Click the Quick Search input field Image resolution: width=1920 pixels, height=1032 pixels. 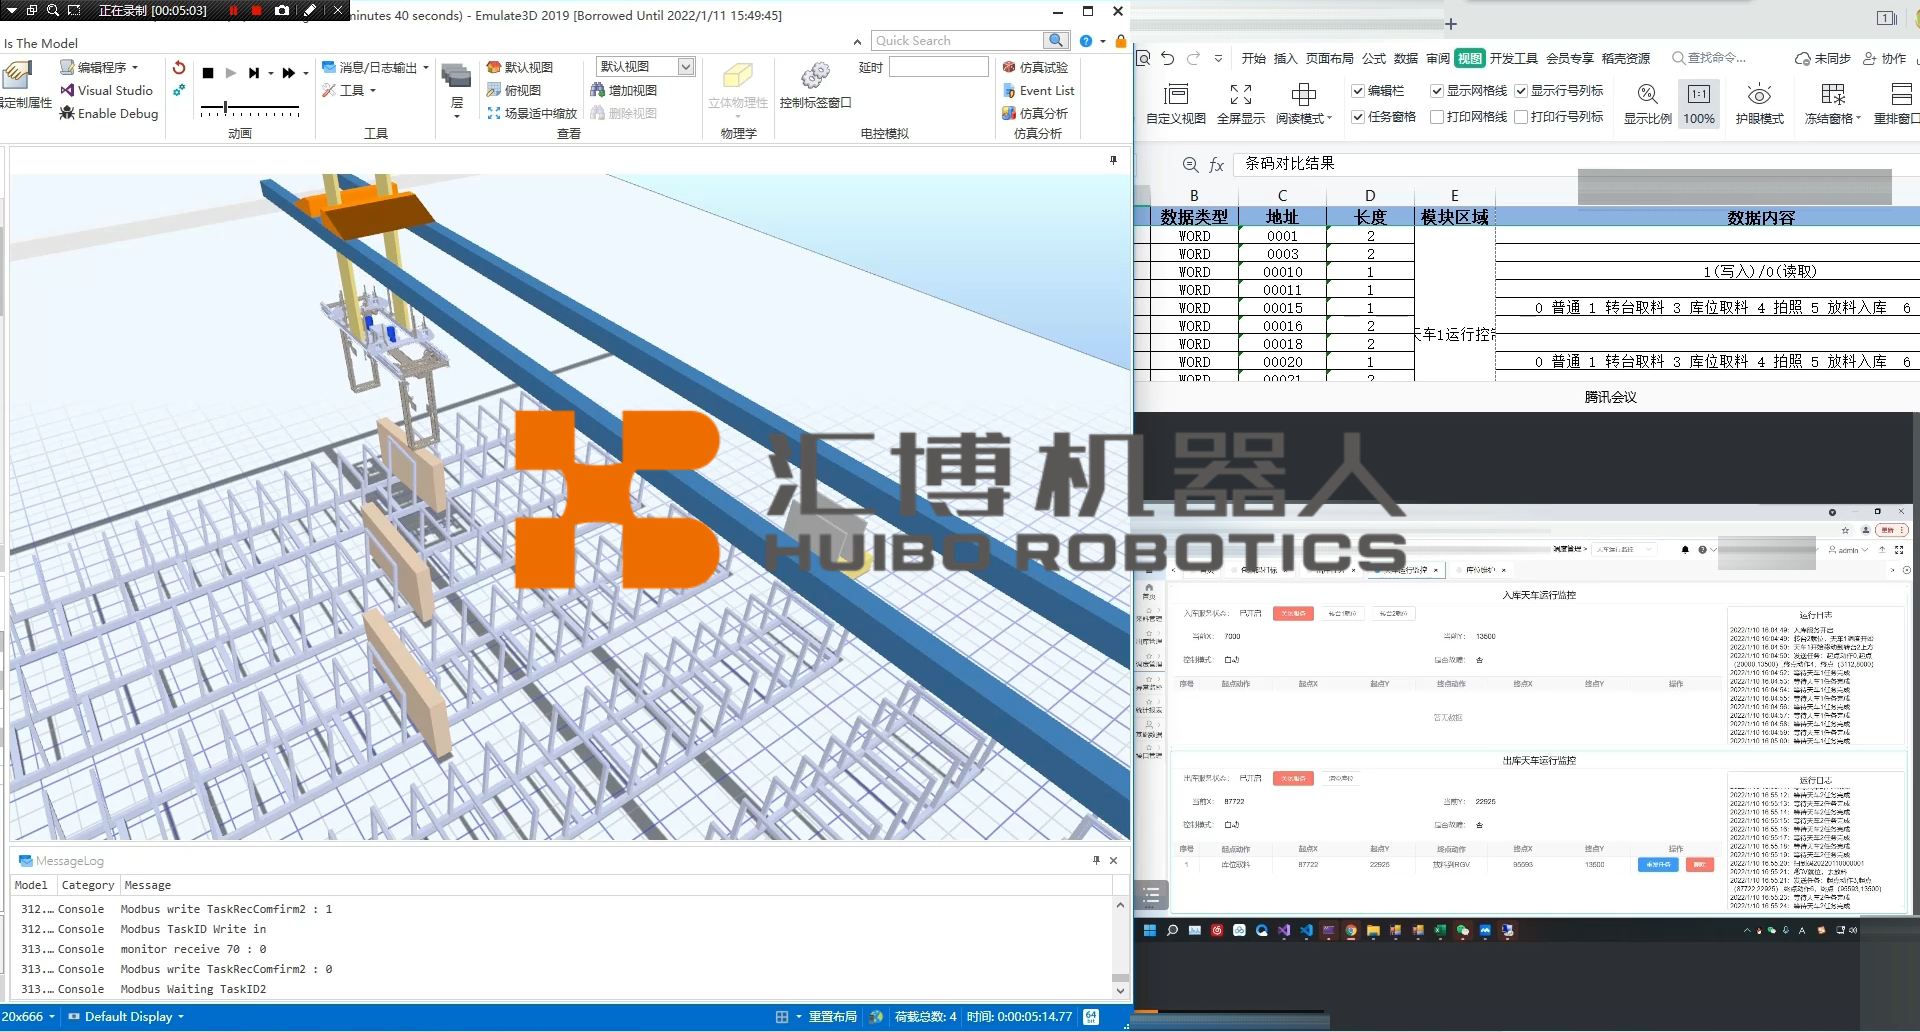point(957,40)
